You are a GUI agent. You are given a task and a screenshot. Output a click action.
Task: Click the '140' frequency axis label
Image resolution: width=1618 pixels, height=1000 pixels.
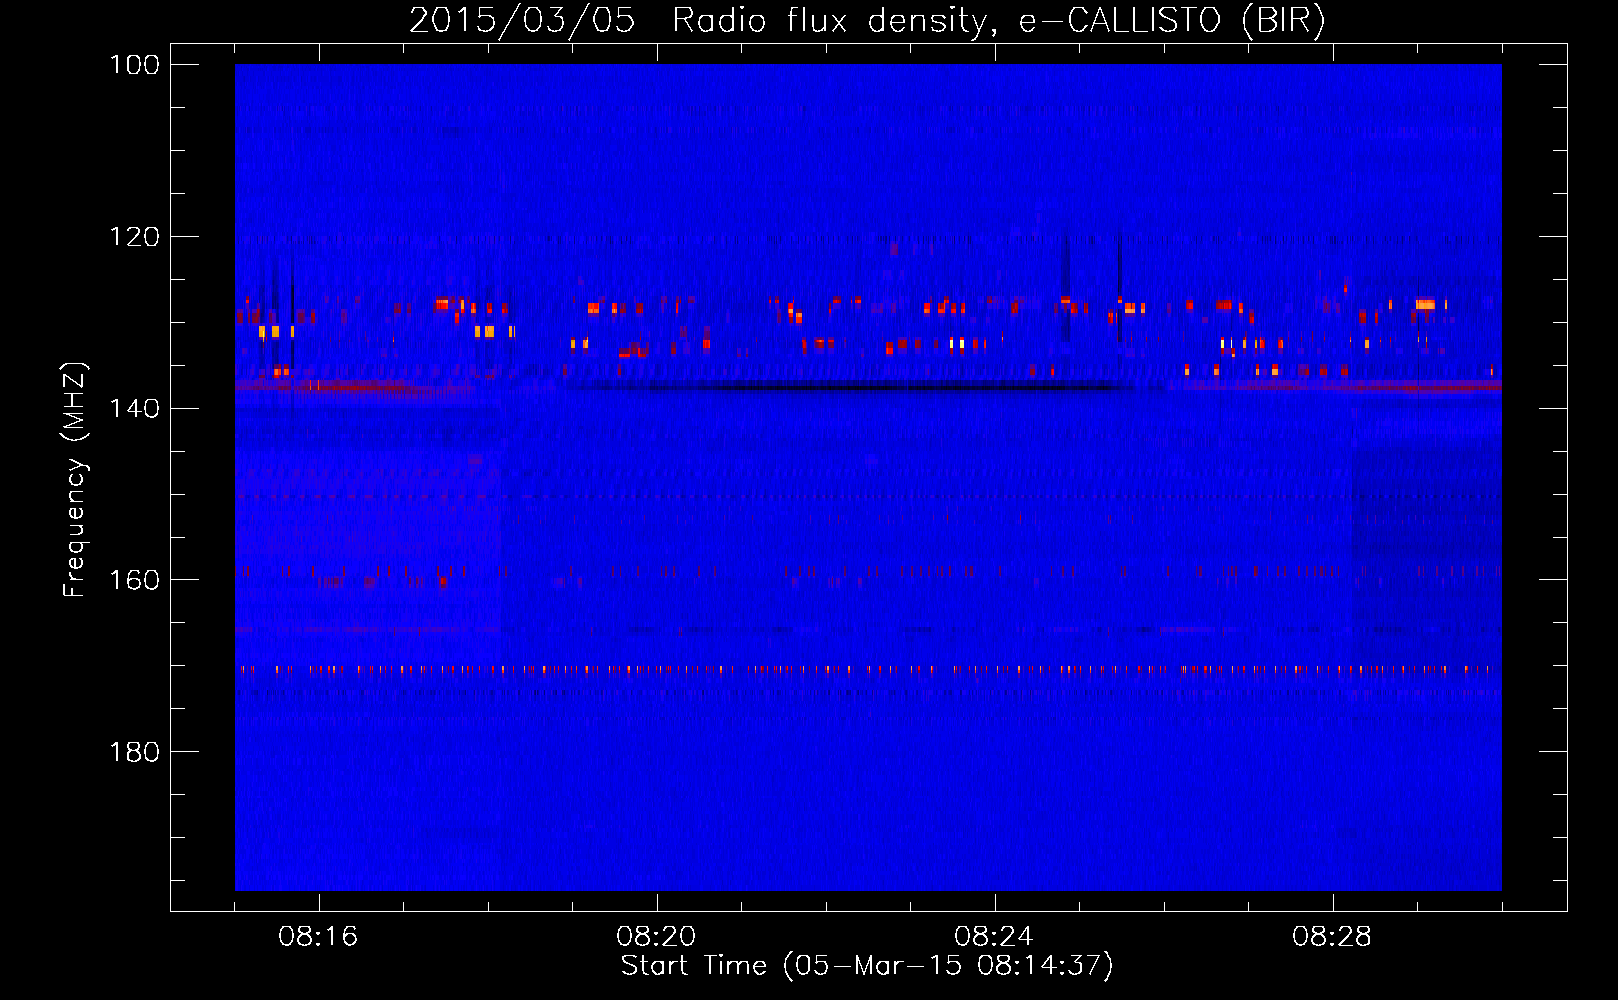tap(135, 408)
